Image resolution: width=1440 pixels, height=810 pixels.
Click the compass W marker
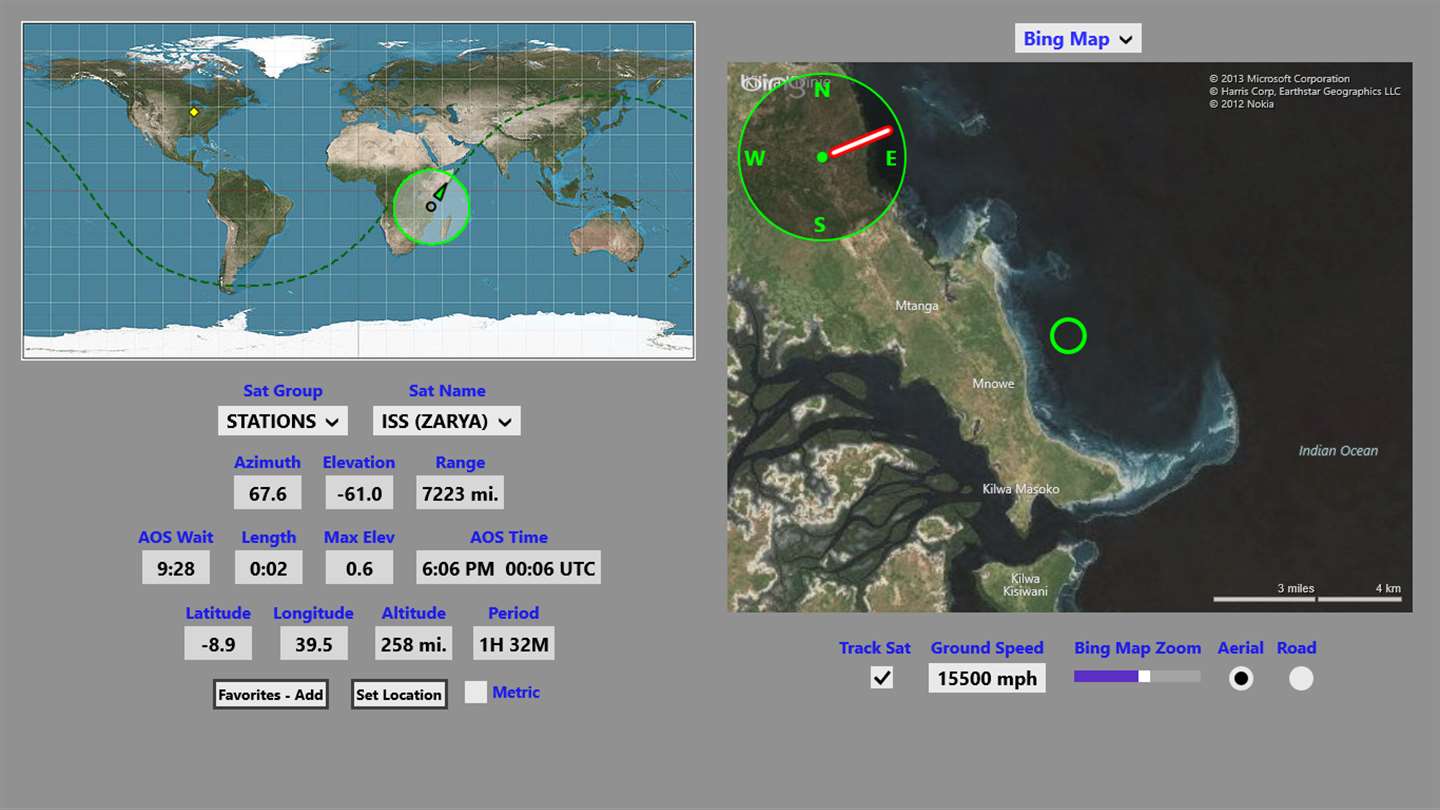(x=755, y=158)
